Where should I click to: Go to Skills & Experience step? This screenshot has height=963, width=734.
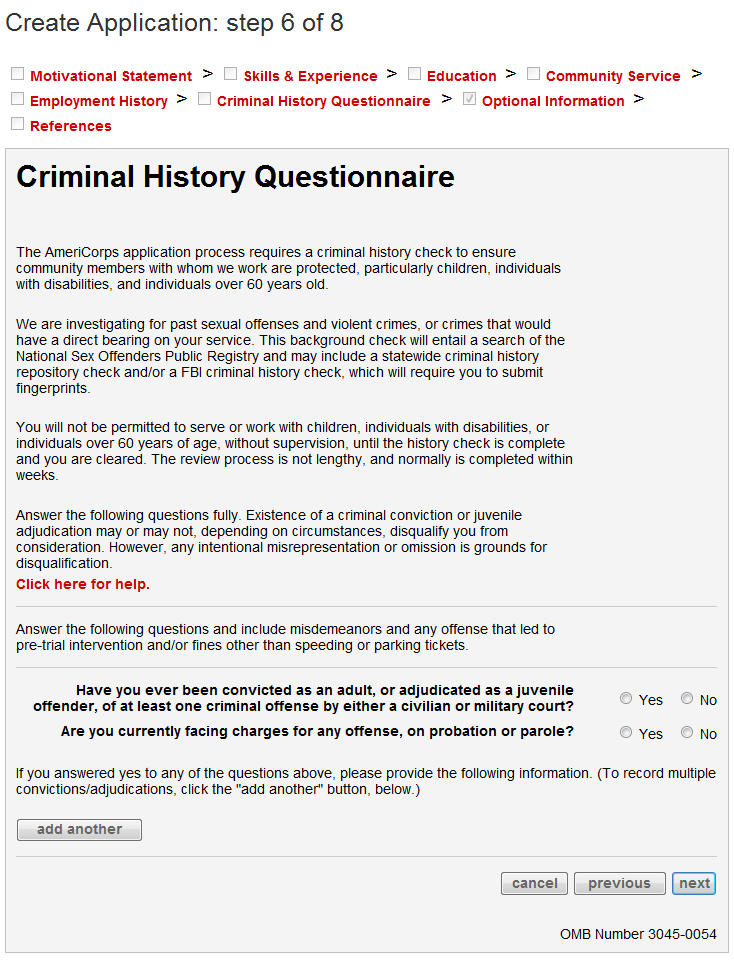310,76
